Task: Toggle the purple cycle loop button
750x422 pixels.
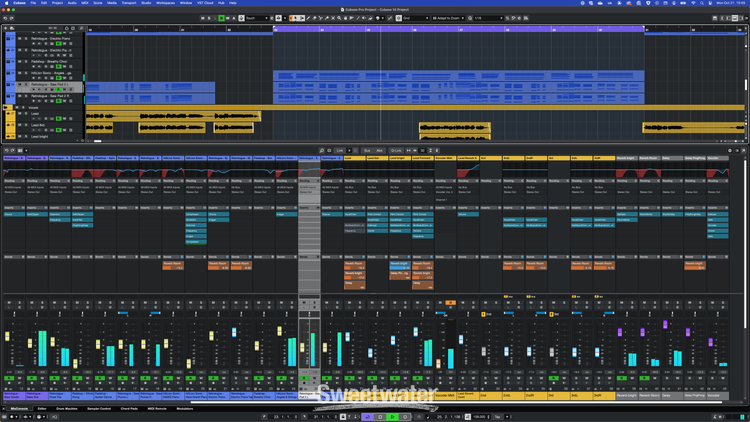Action: pos(367,417)
